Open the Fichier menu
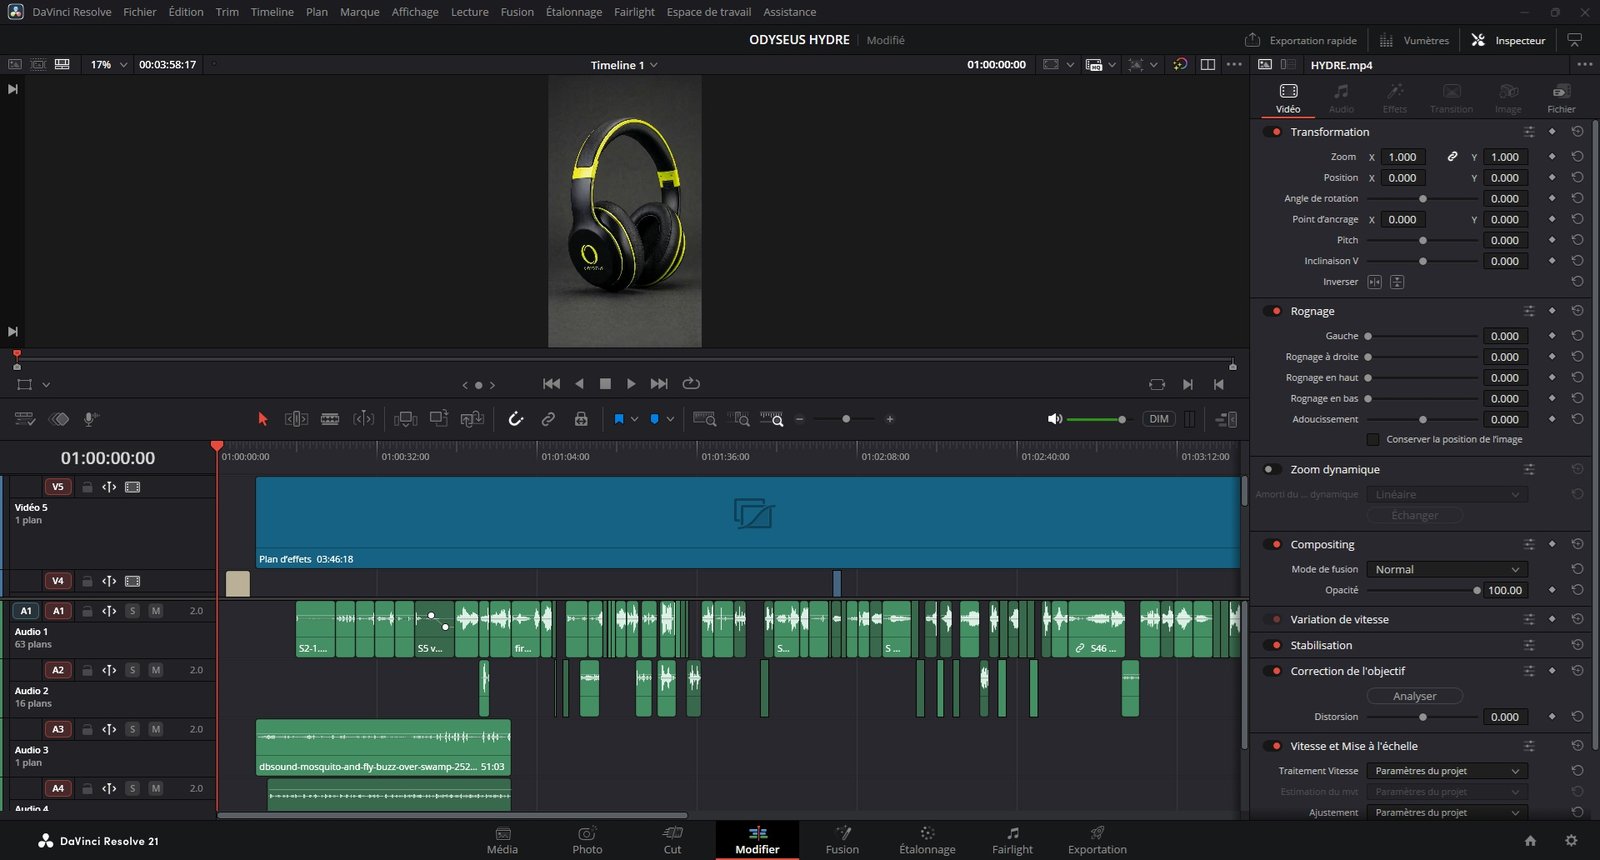Image resolution: width=1600 pixels, height=860 pixels. point(140,12)
